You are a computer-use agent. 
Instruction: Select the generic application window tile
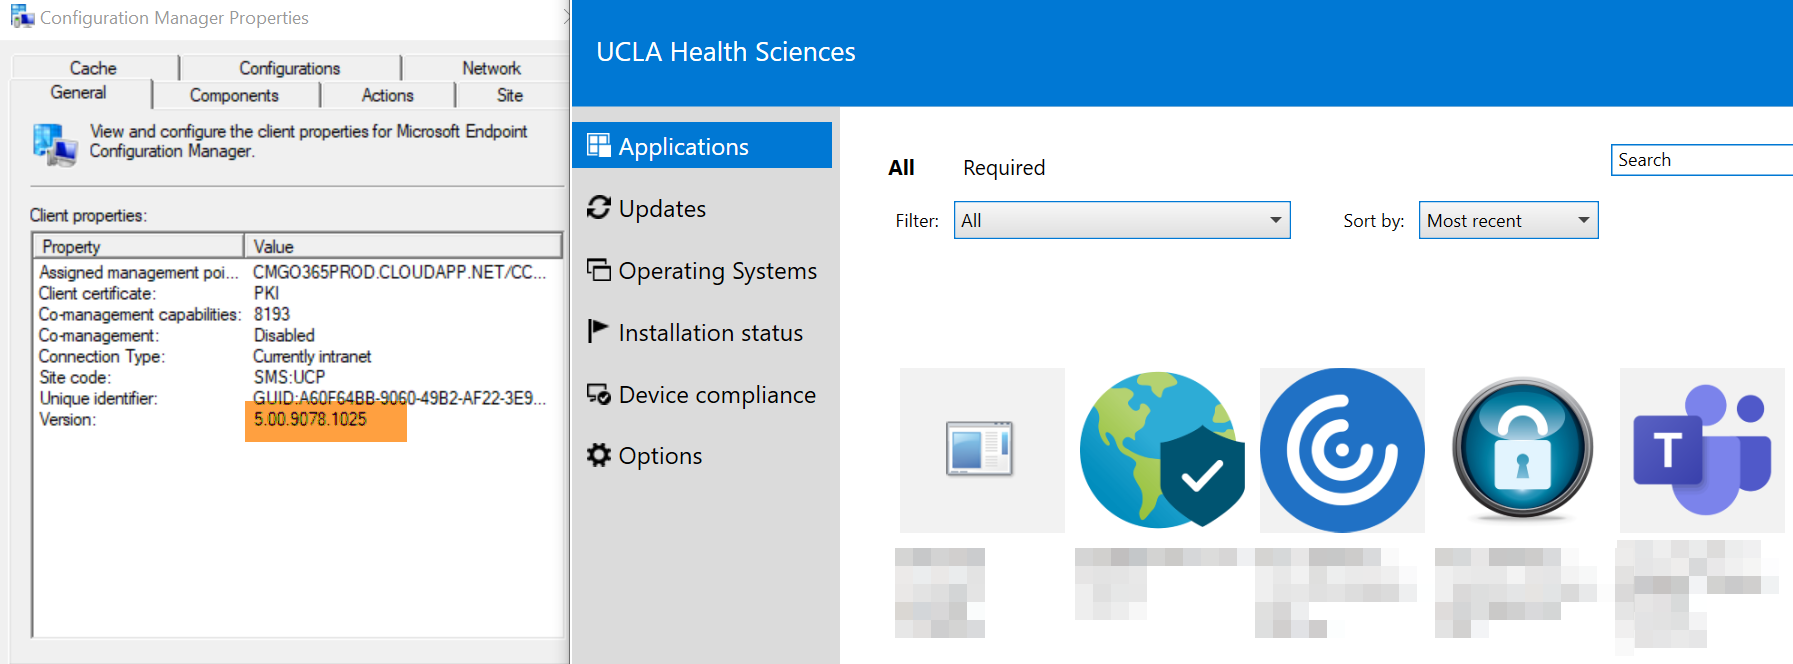click(x=982, y=450)
